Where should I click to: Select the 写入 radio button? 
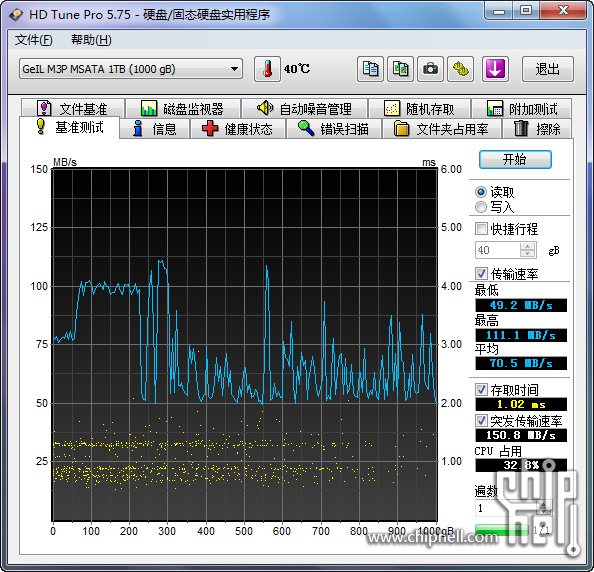coord(481,207)
